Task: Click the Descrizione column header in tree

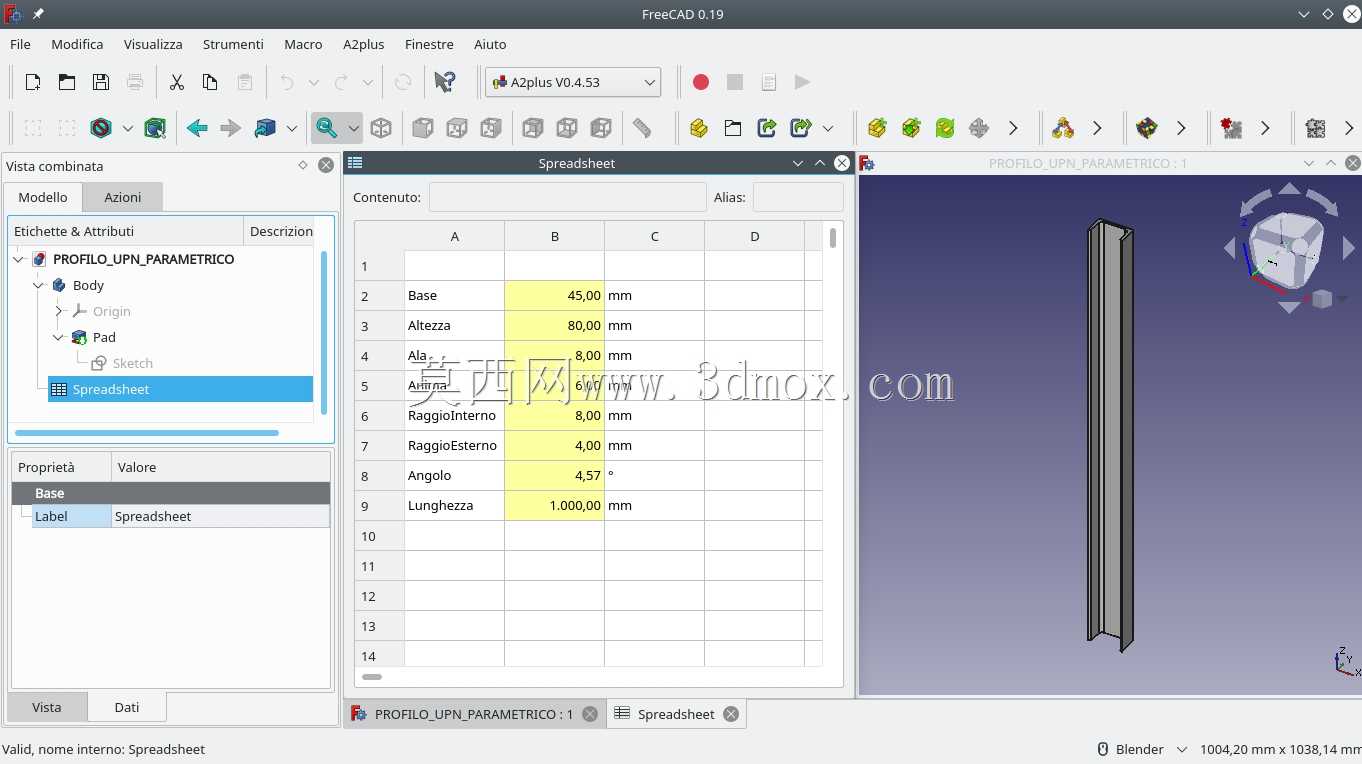Action: pos(281,231)
